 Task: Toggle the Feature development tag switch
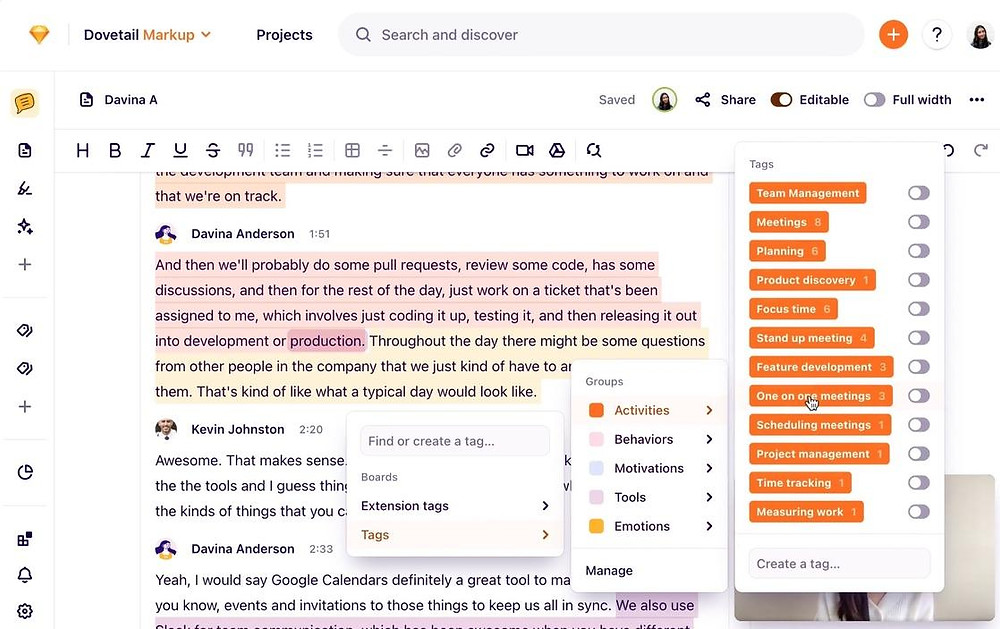(918, 367)
